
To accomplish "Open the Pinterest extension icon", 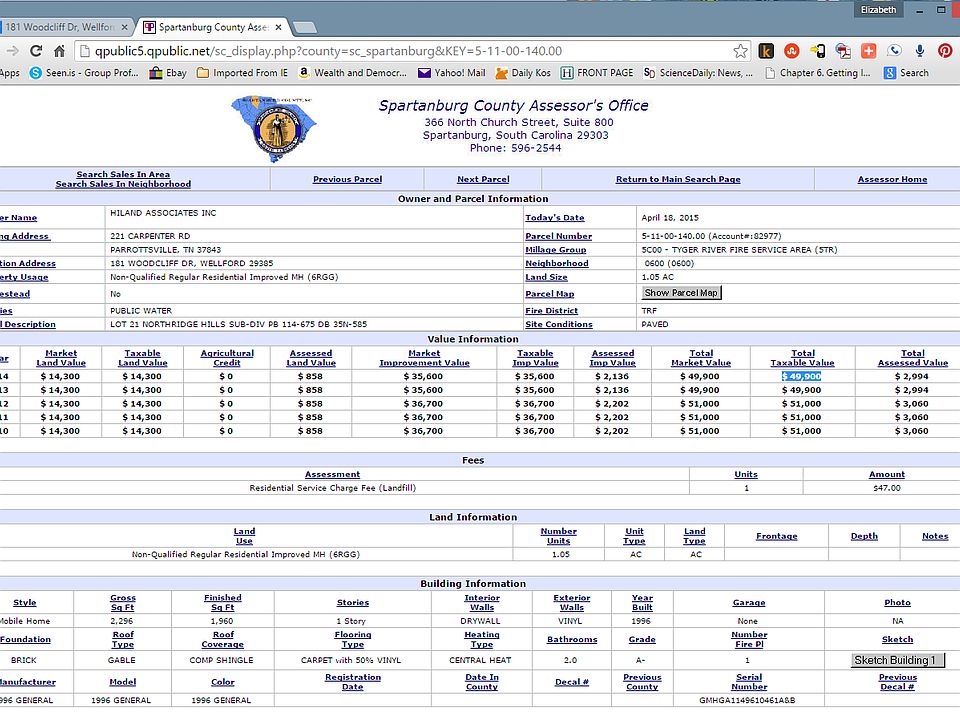I will pos(945,51).
